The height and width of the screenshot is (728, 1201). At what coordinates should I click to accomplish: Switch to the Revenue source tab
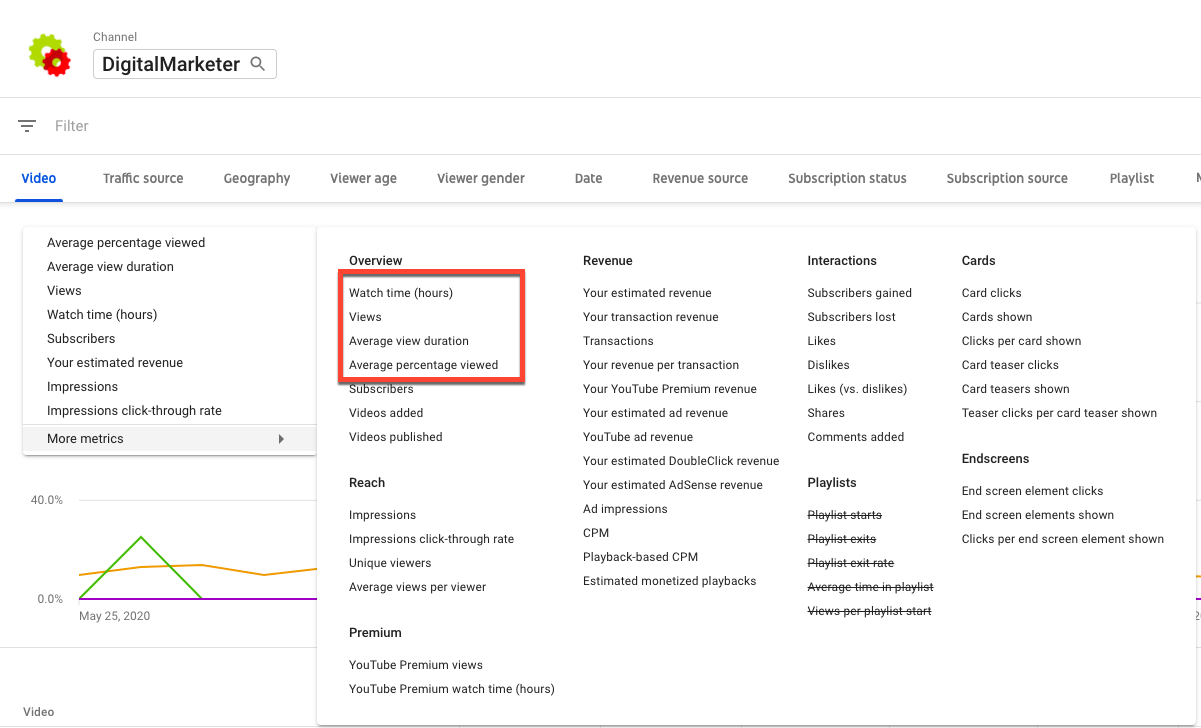point(700,178)
